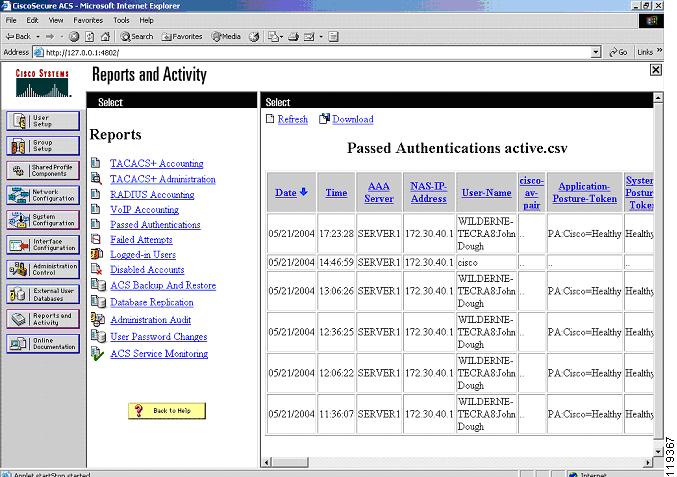Image resolution: width=677 pixels, height=477 pixels.
Task: Click the horizontal scrollbar thumb of report
Action: pyautogui.click(x=290, y=462)
